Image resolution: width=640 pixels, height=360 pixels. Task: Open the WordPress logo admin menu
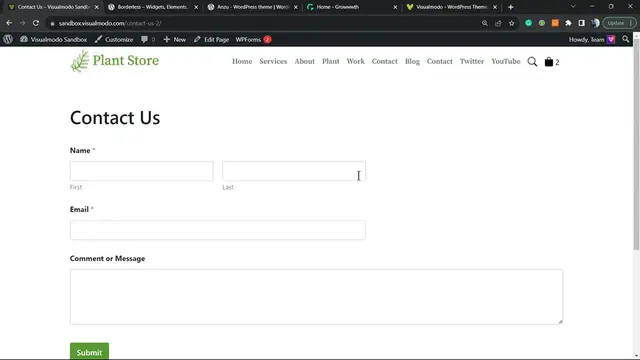coord(8,39)
